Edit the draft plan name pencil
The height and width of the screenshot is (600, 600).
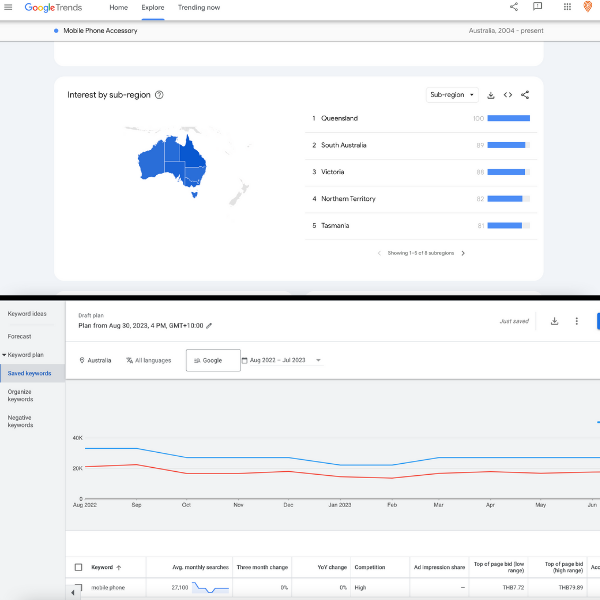point(209,326)
